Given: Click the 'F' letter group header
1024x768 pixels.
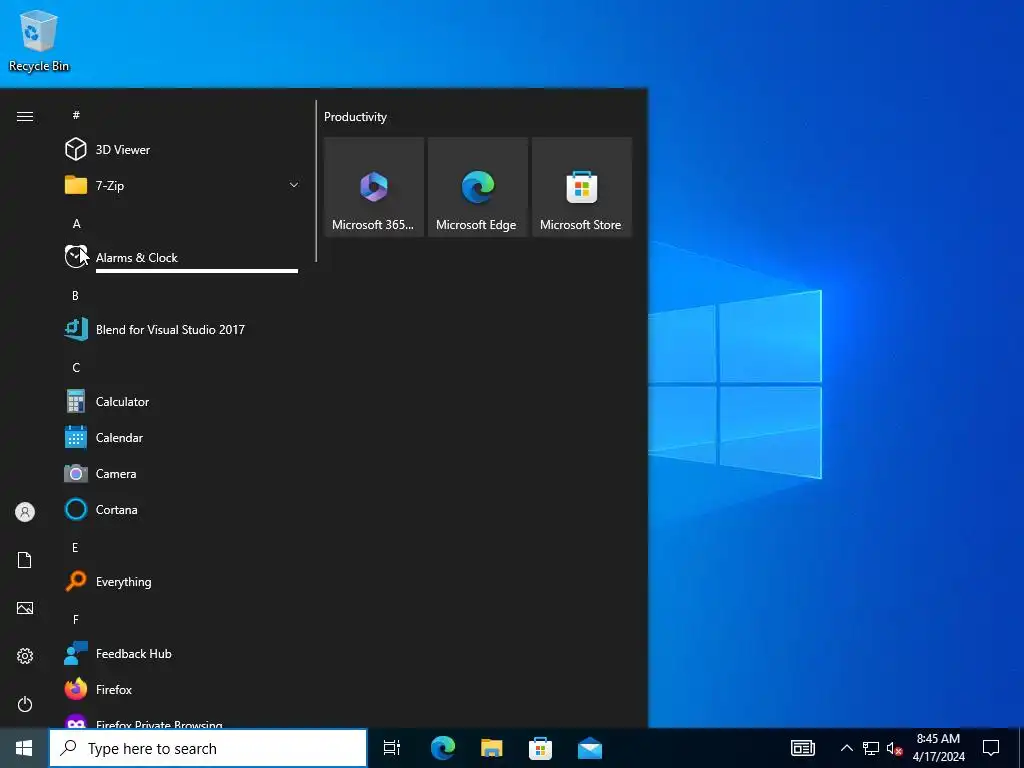Looking at the screenshot, I should [x=76, y=619].
